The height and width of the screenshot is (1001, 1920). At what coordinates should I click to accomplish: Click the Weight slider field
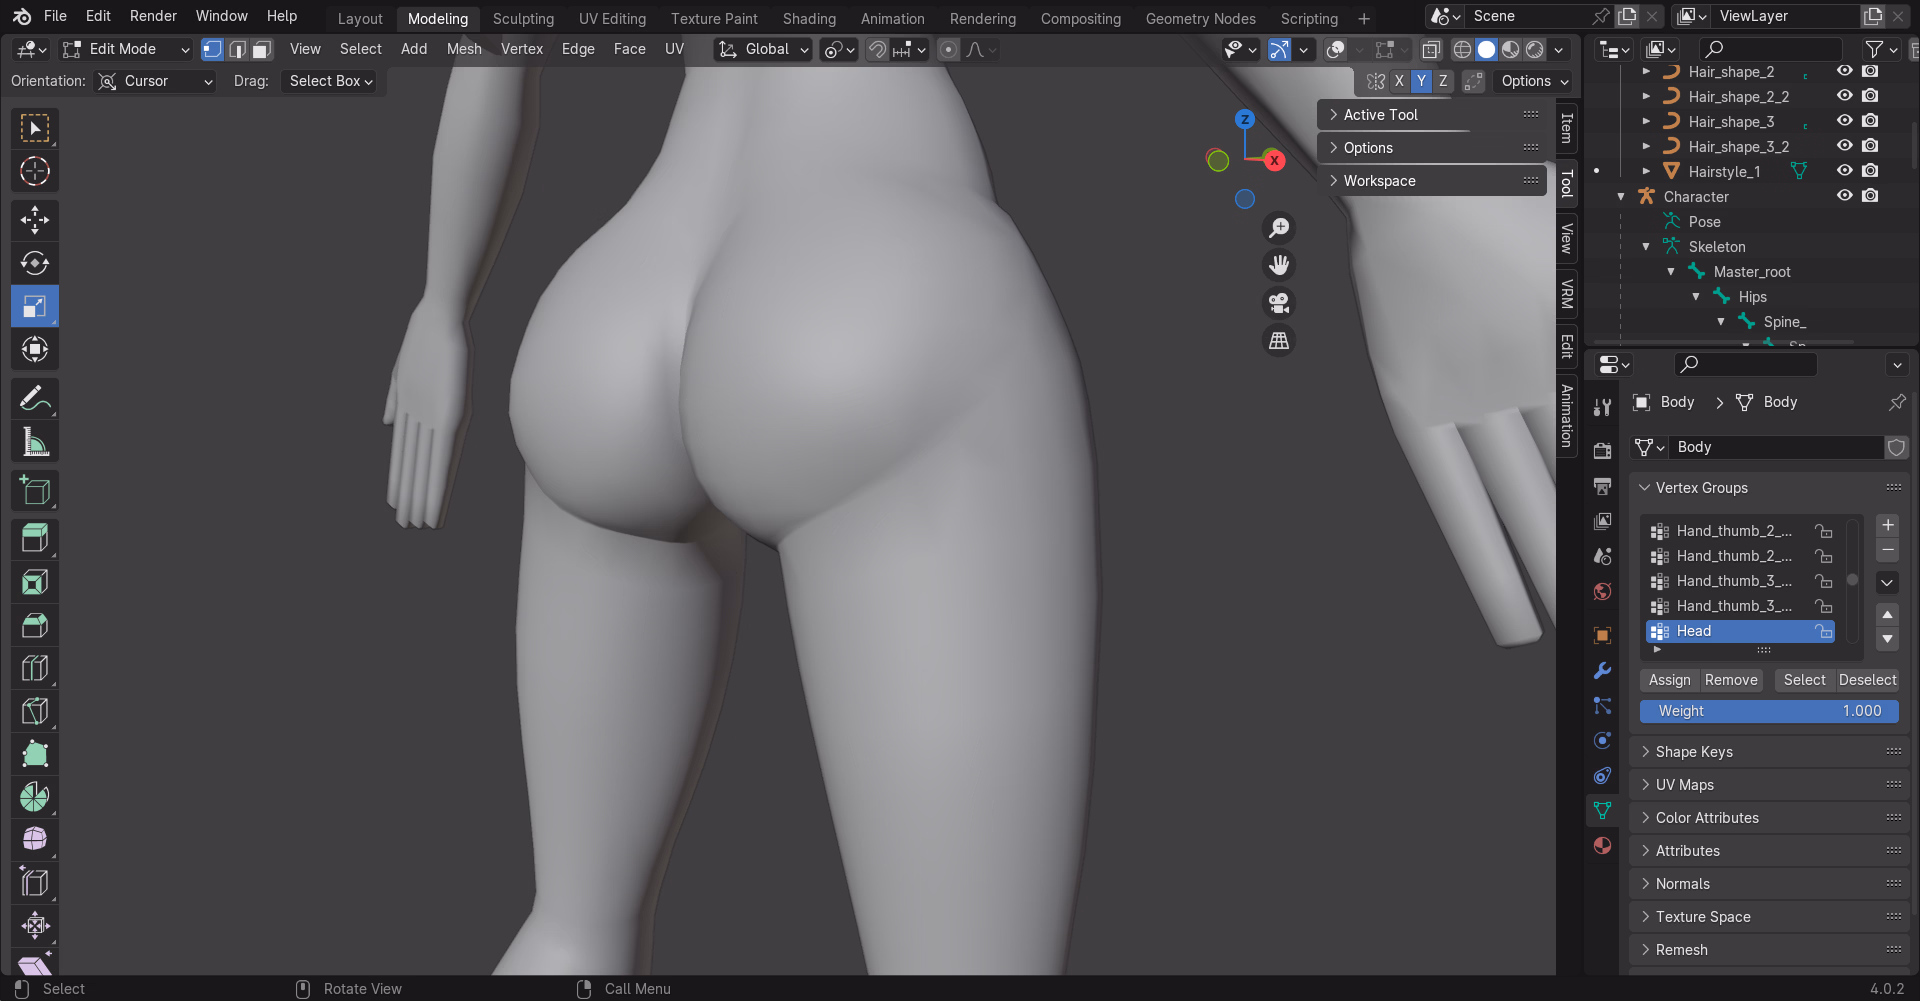(1768, 711)
